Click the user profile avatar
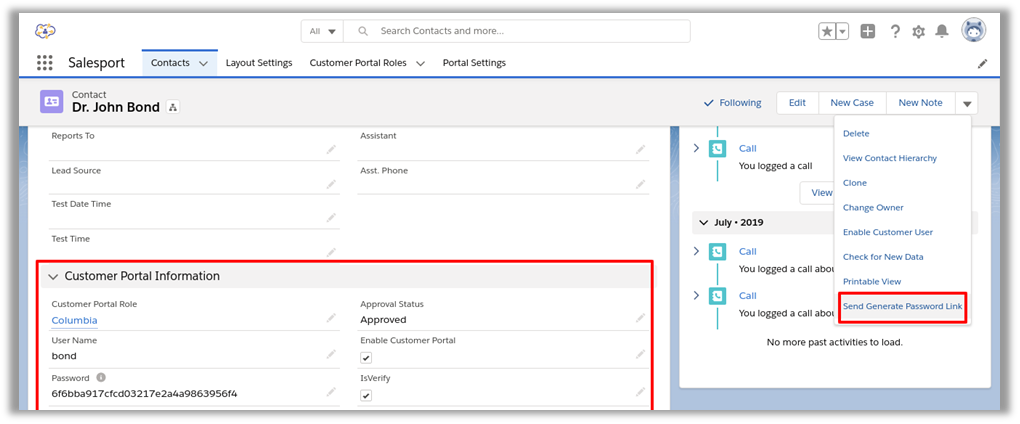This screenshot has width=1020, height=424. click(x=973, y=31)
